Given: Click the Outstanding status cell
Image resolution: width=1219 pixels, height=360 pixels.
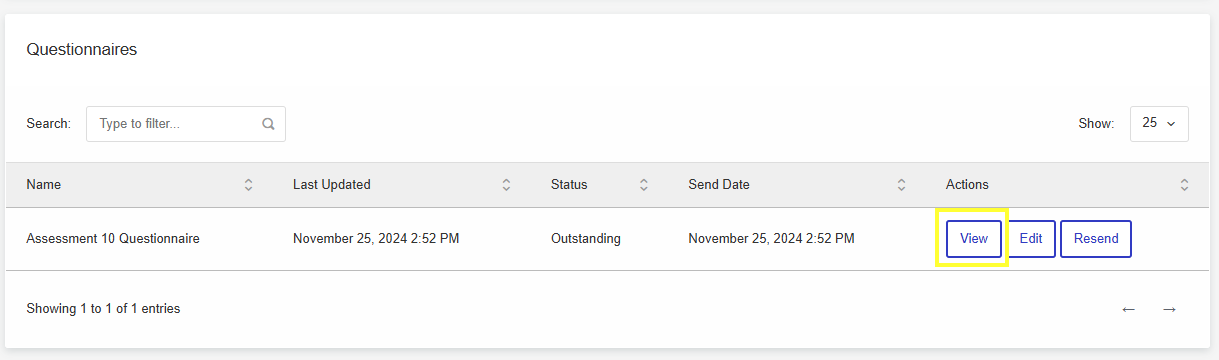Looking at the screenshot, I should [x=586, y=239].
